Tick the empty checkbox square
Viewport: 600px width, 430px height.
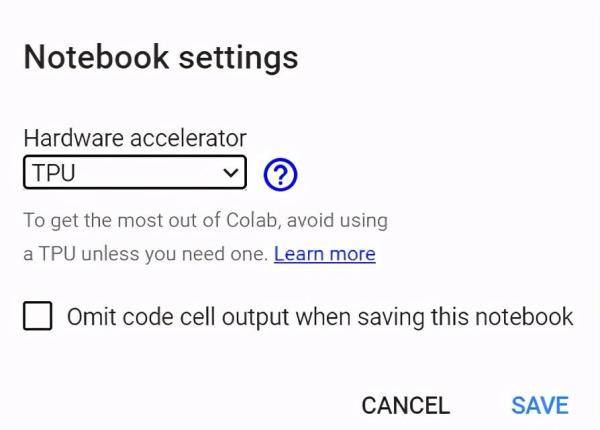click(x=38, y=316)
